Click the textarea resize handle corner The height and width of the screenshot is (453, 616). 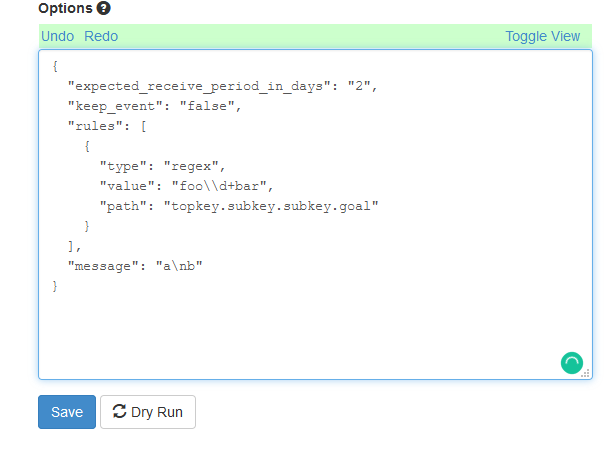[x=586, y=374]
